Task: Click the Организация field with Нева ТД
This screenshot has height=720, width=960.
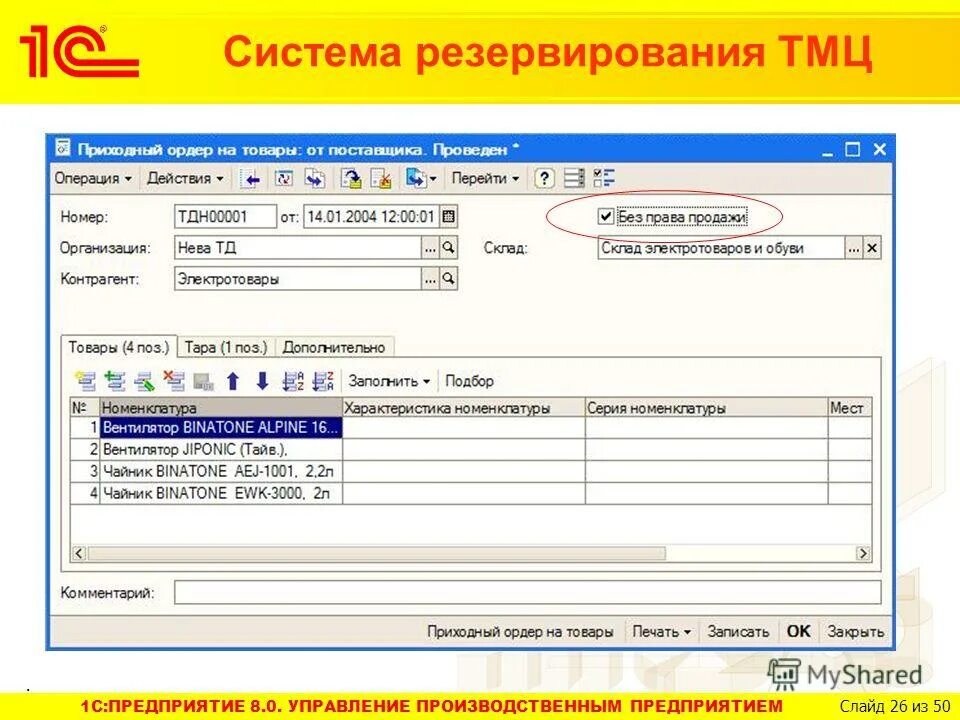Action: click(298, 248)
